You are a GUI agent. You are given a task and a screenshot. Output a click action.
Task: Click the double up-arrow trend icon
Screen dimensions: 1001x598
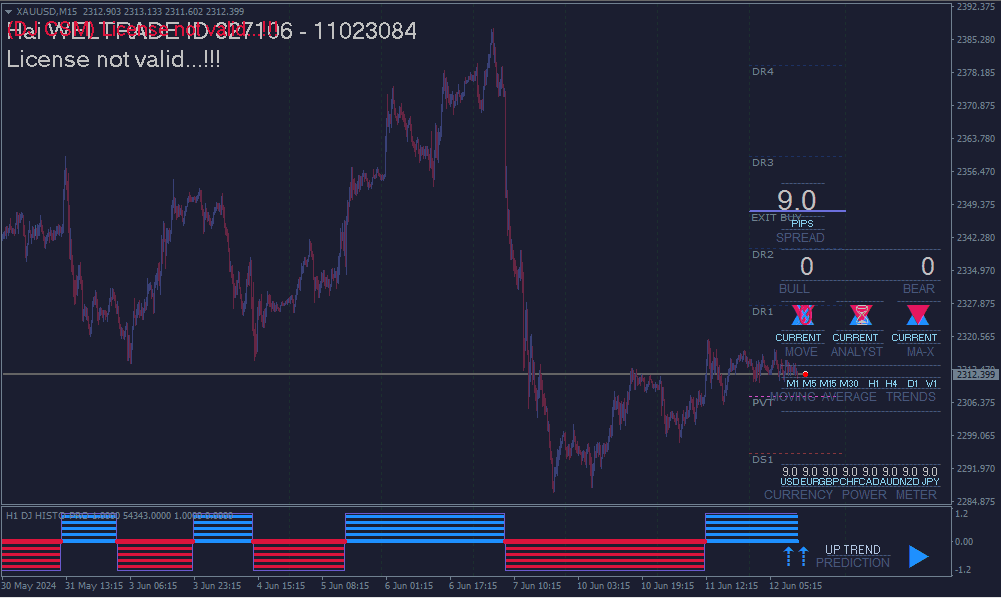(795, 557)
